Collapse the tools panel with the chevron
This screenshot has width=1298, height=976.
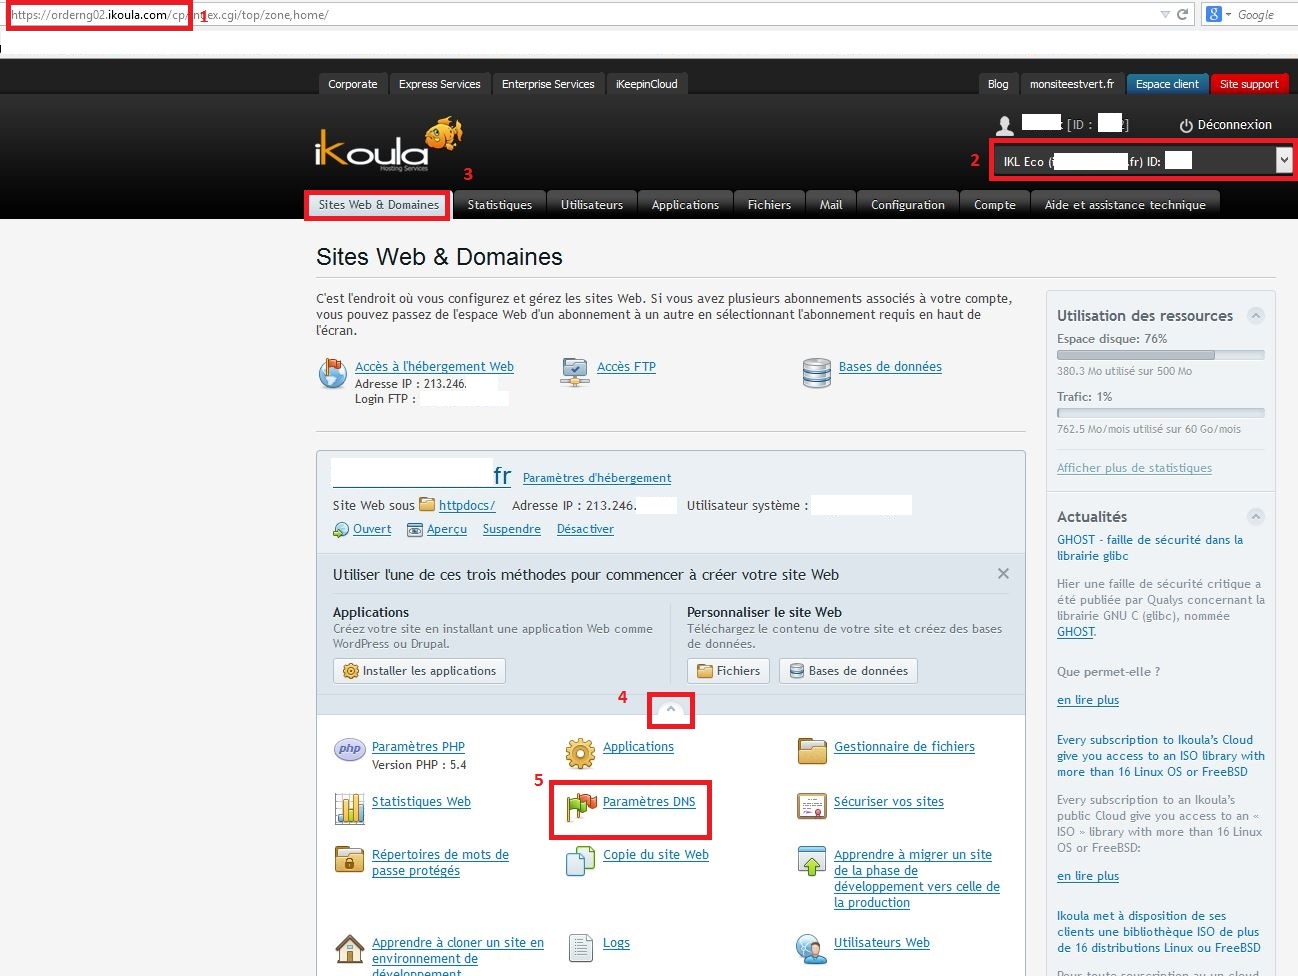click(x=670, y=710)
